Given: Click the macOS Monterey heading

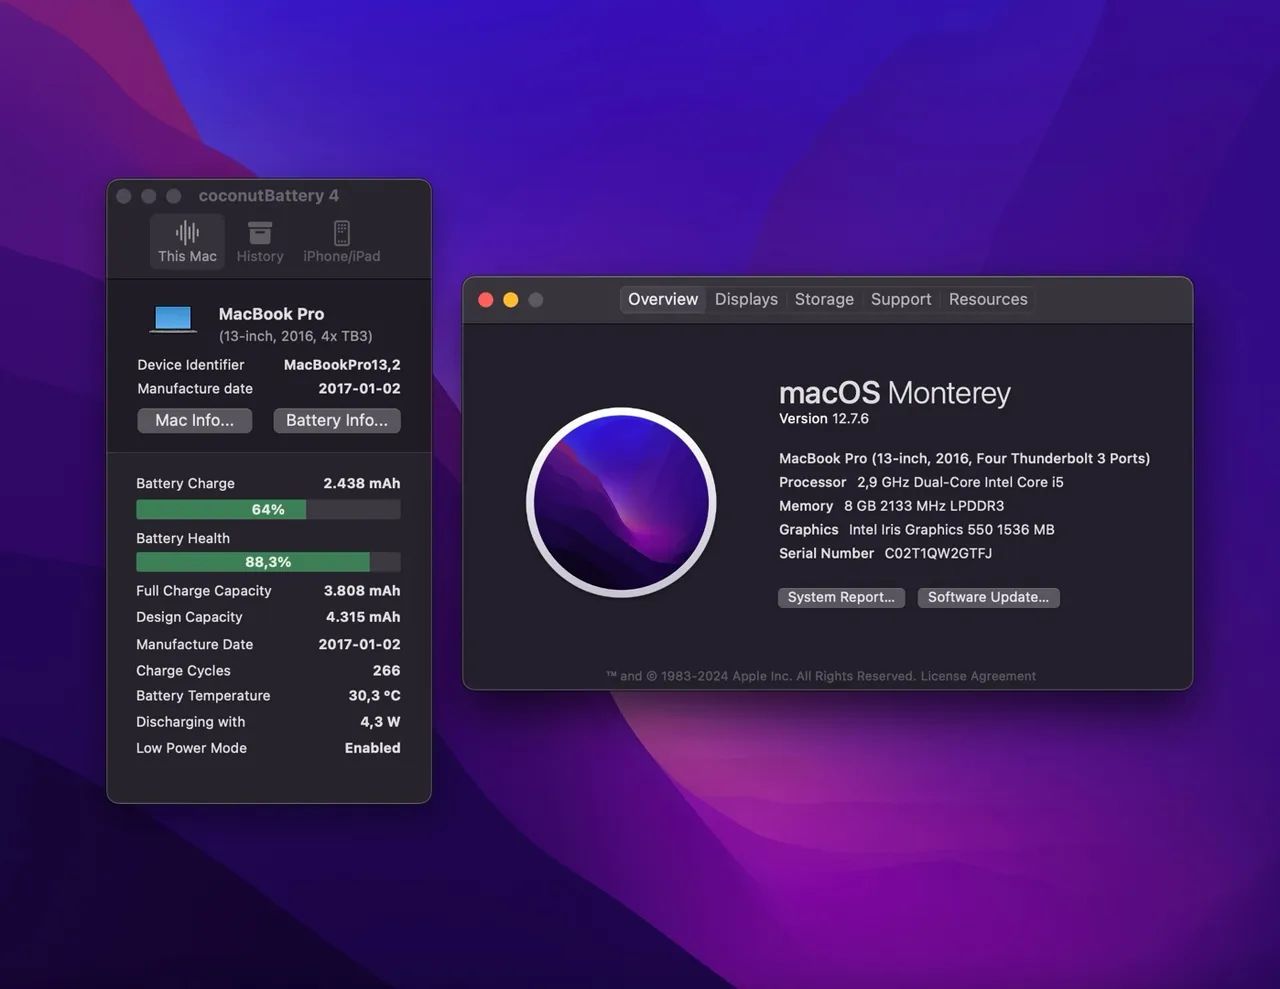Looking at the screenshot, I should (x=895, y=392).
